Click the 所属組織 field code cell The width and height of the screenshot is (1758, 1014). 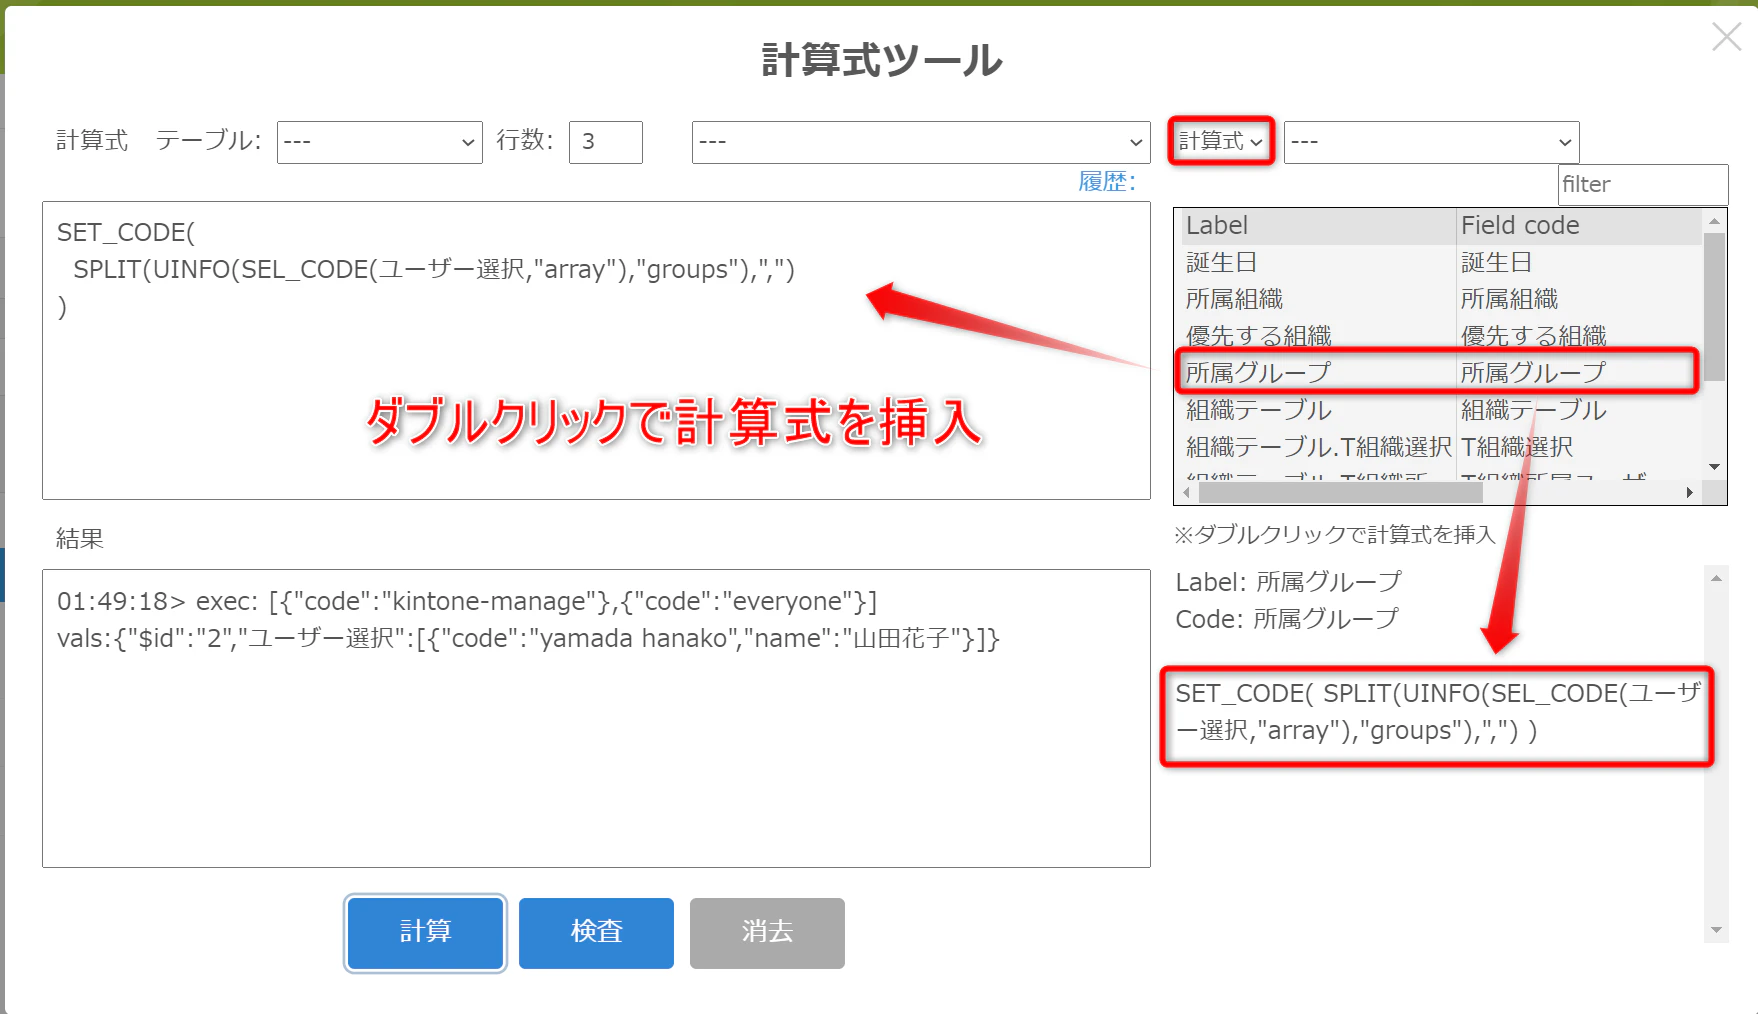(1579, 299)
